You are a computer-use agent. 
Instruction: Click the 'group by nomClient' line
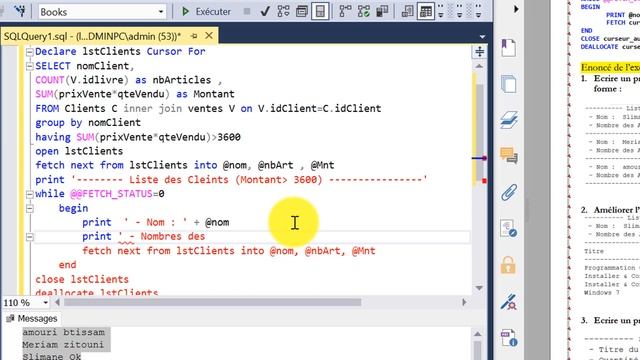(x=88, y=123)
